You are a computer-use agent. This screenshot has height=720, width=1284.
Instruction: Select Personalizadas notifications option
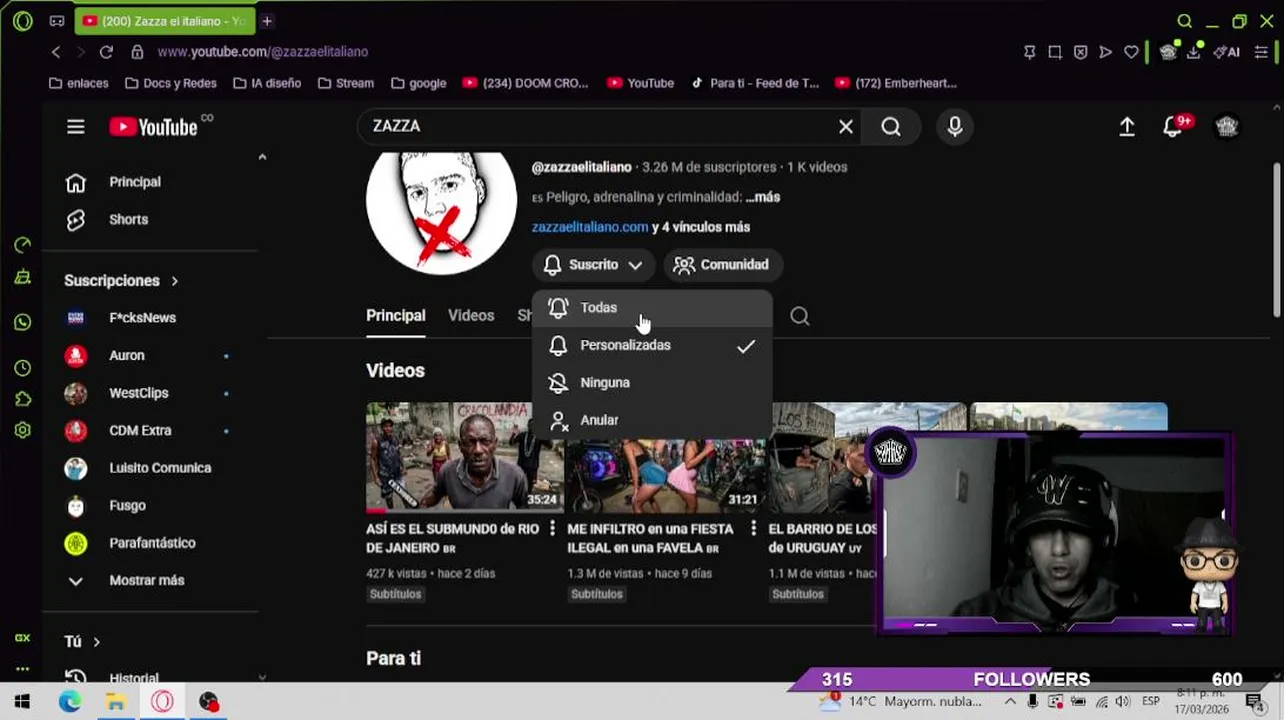pos(652,345)
